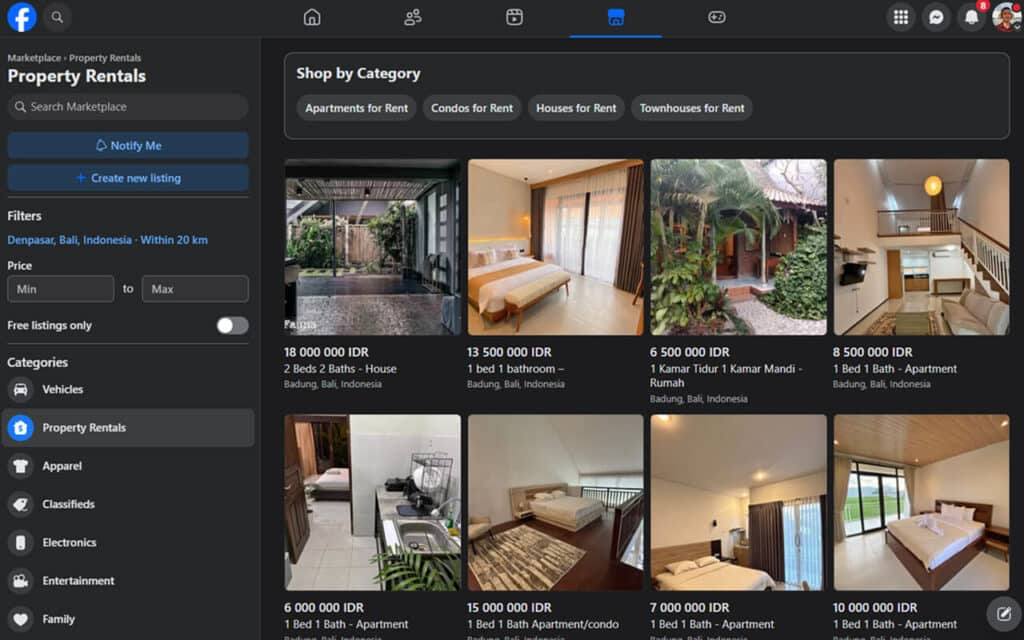This screenshot has width=1024, height=640.
Task: Click the '18 000 000 IDR' price text
Action: click(x=327, y=352)
